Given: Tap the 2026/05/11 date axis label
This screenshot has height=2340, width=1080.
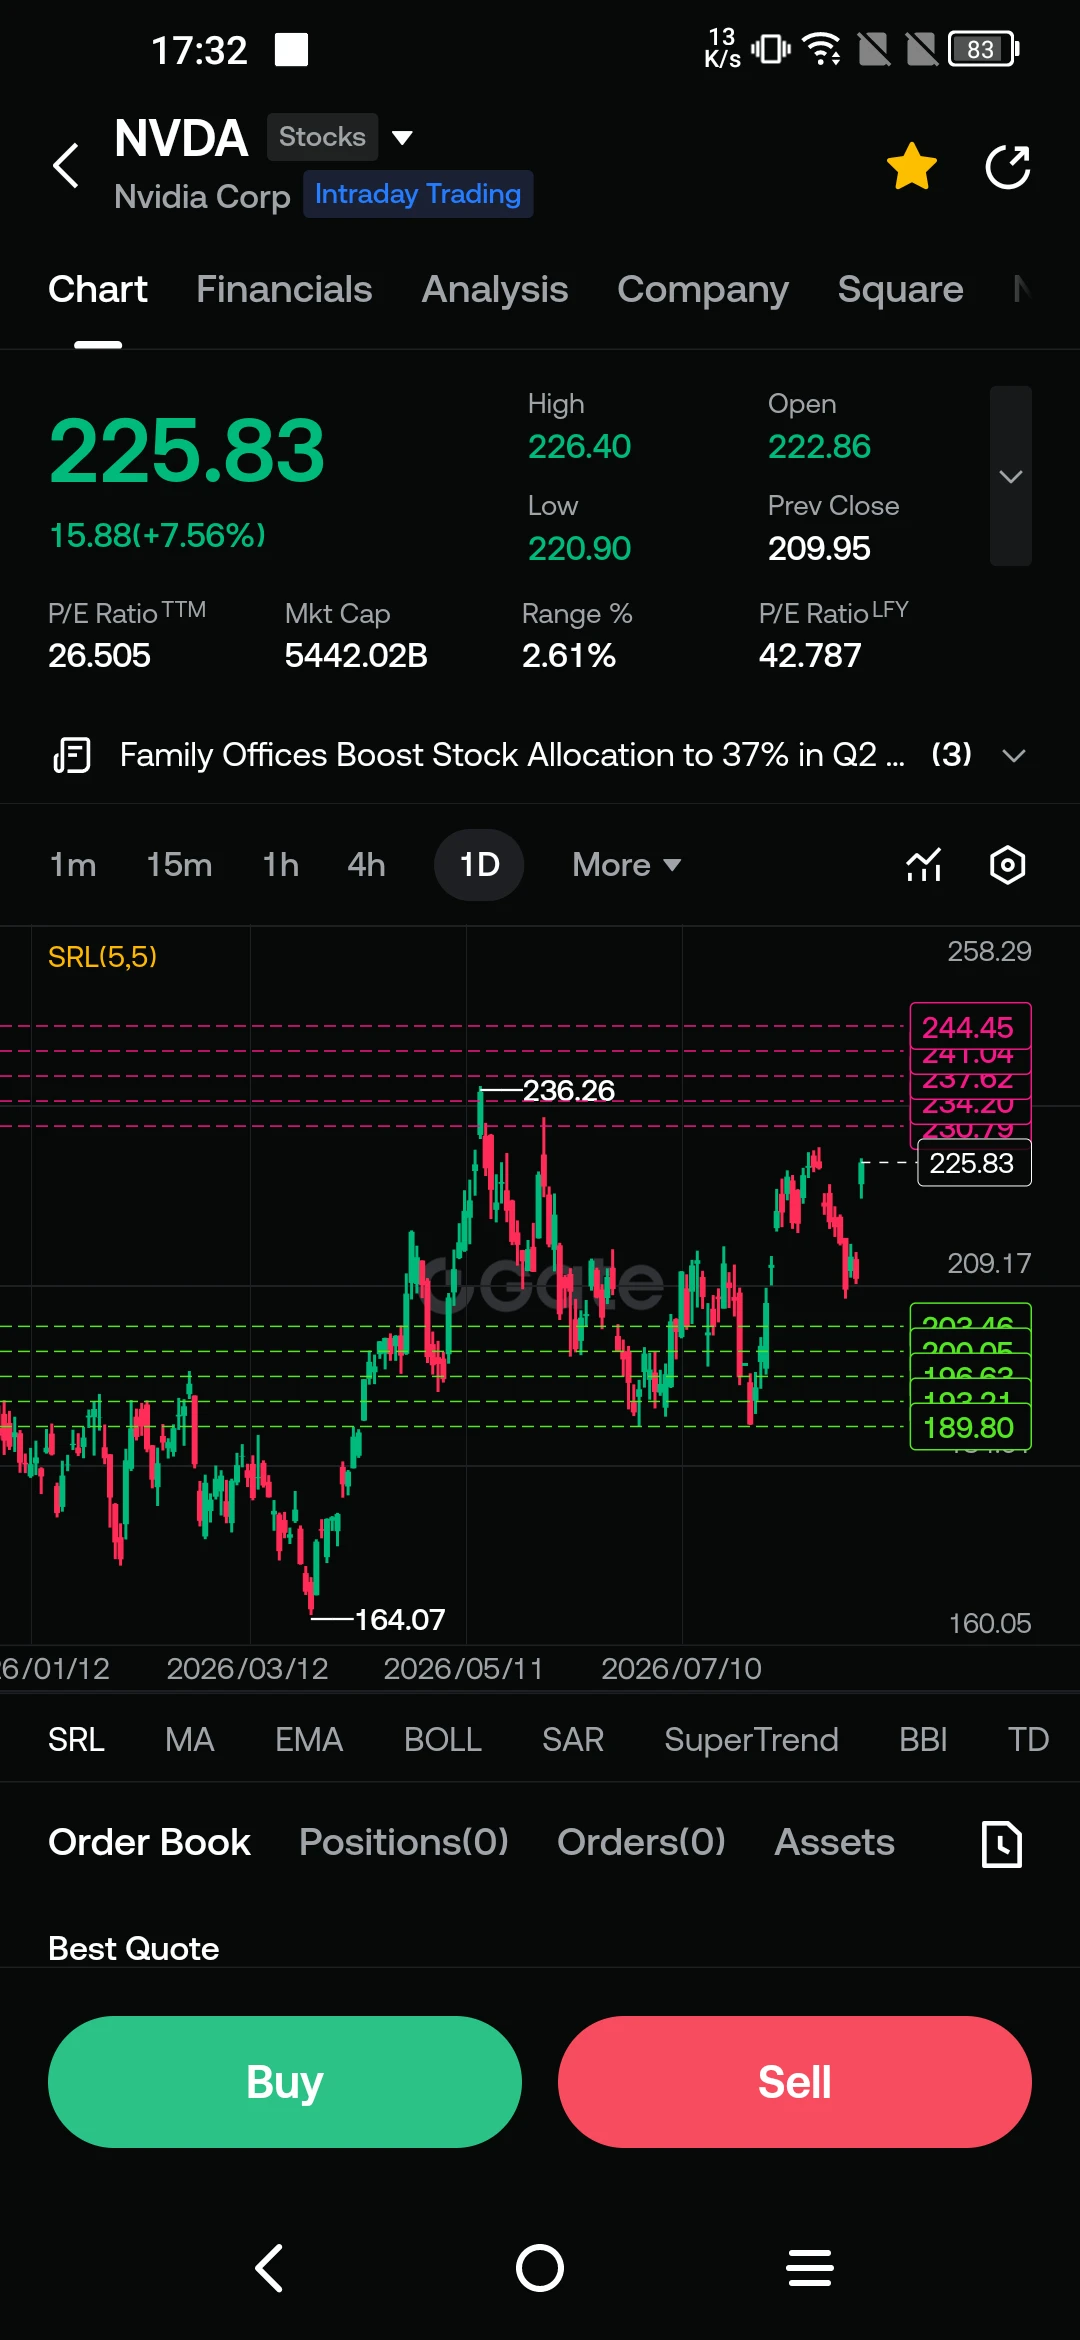Looking at the screenshot, I should point(464,1668).
